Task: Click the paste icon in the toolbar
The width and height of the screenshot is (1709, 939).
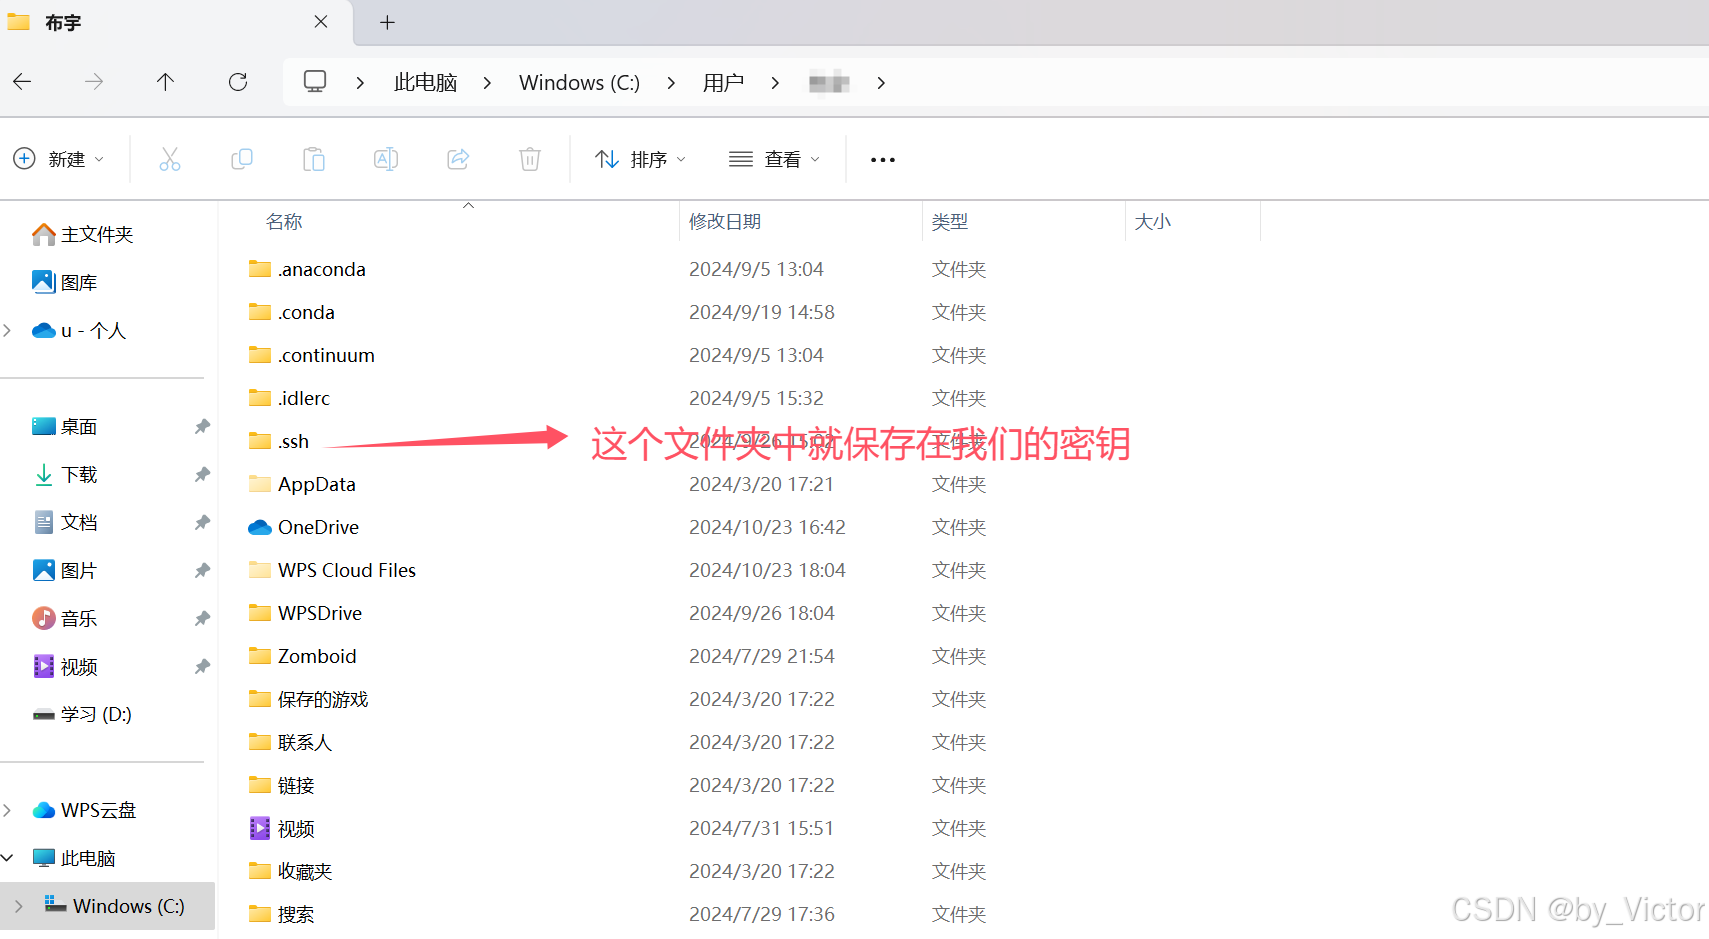Action: 313,159
